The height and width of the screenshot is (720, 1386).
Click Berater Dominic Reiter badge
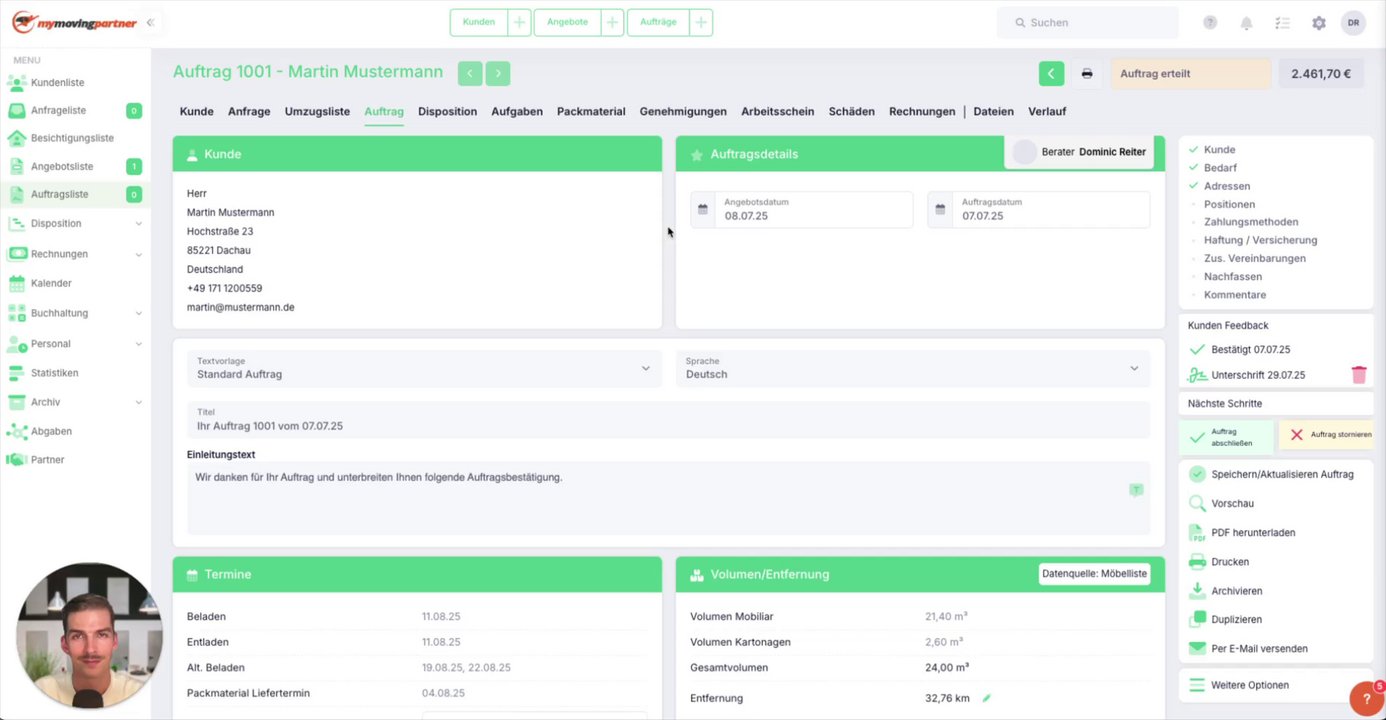pos(1080,152)
